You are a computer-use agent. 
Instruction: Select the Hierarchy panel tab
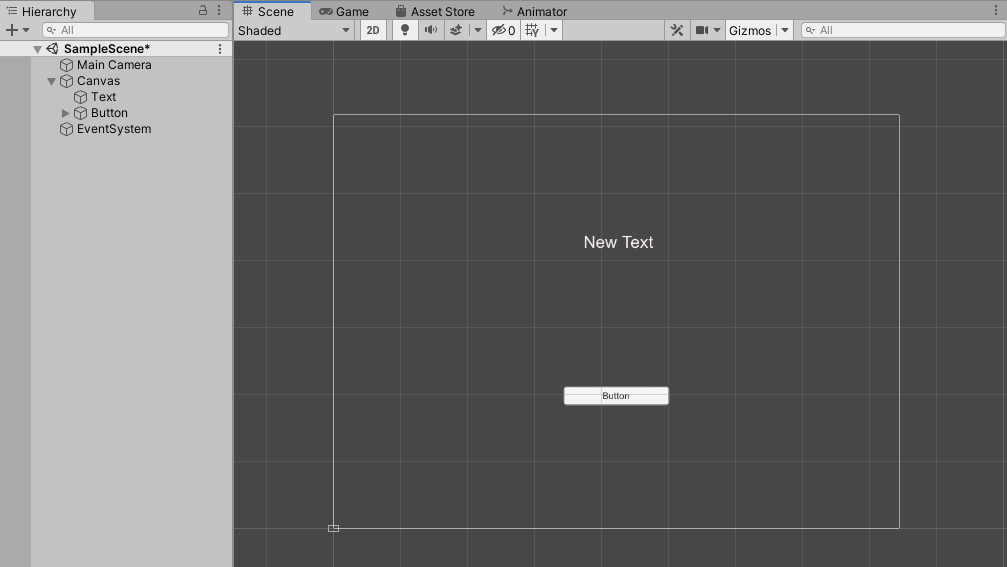coord(47,11)
